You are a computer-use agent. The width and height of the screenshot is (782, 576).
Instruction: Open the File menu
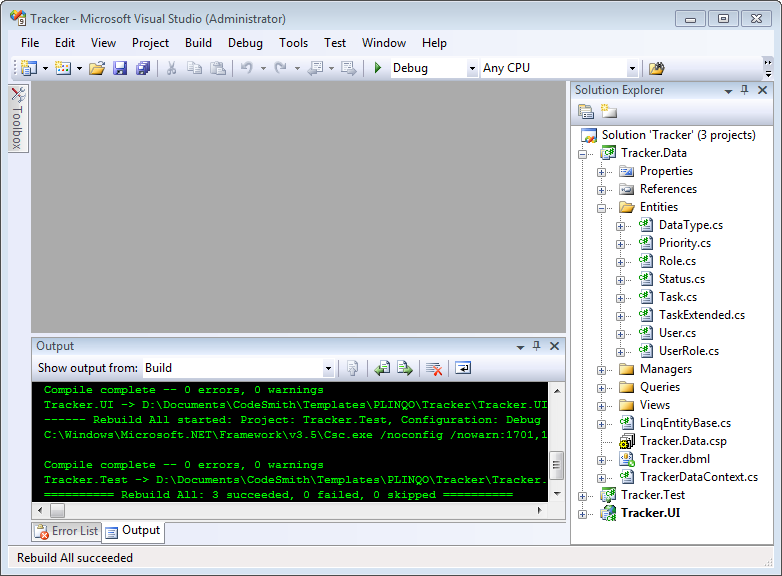(30, 43)
